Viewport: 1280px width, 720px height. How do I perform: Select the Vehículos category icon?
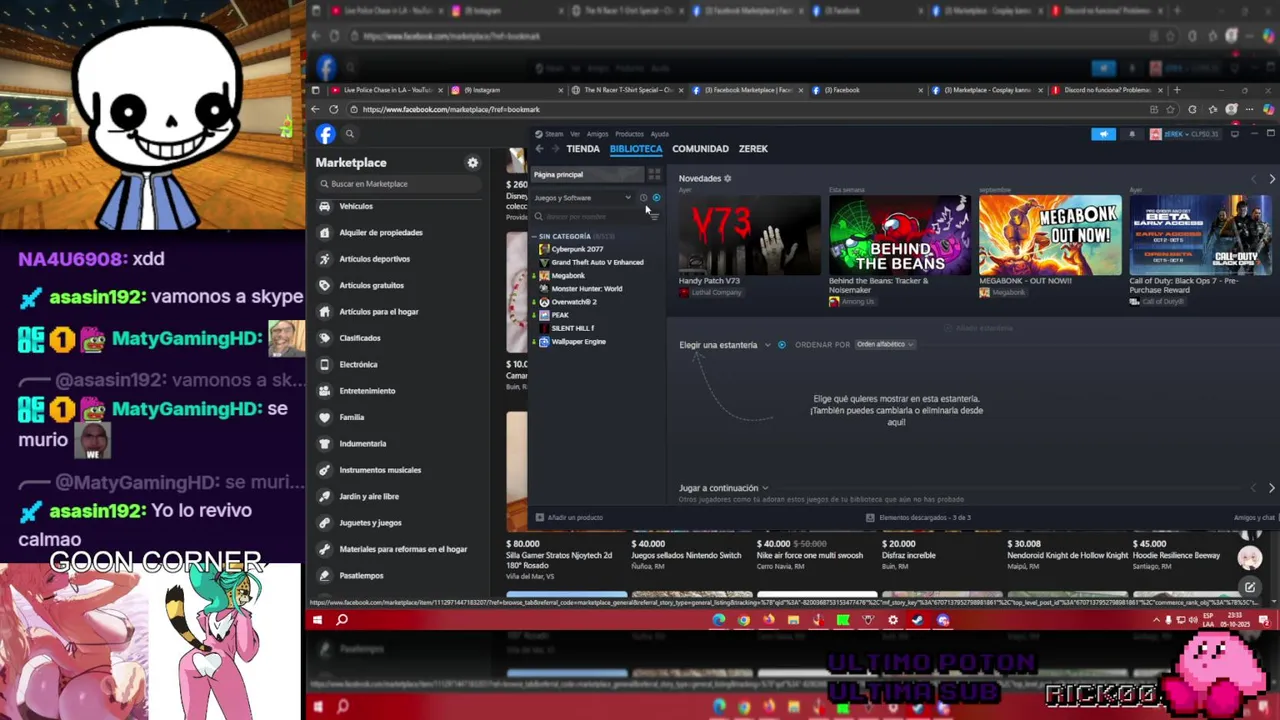324,206
